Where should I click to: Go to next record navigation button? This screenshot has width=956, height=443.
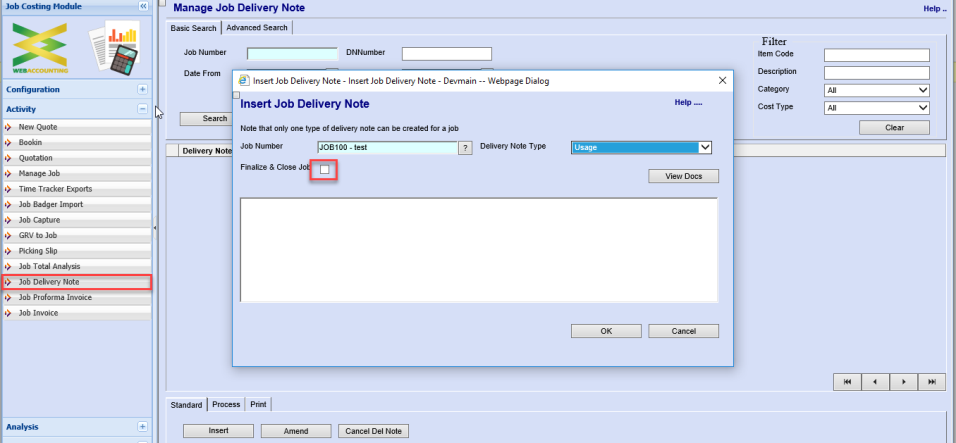pos(904,382)
